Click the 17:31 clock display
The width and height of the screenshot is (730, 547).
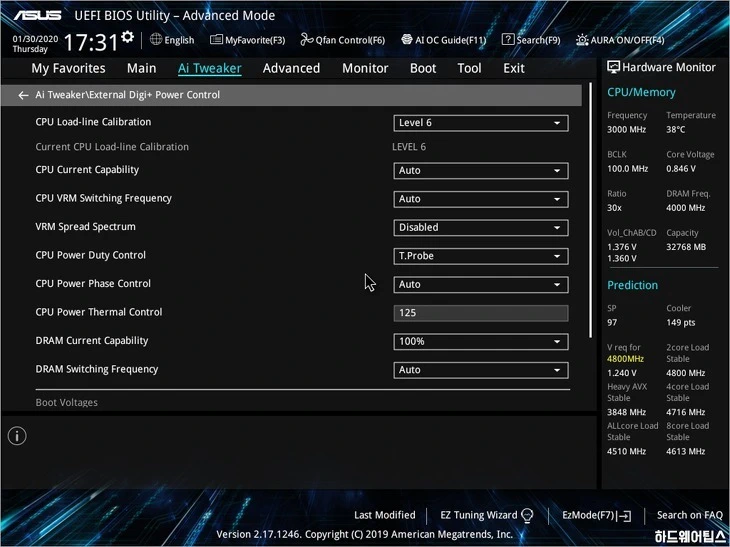91,42
